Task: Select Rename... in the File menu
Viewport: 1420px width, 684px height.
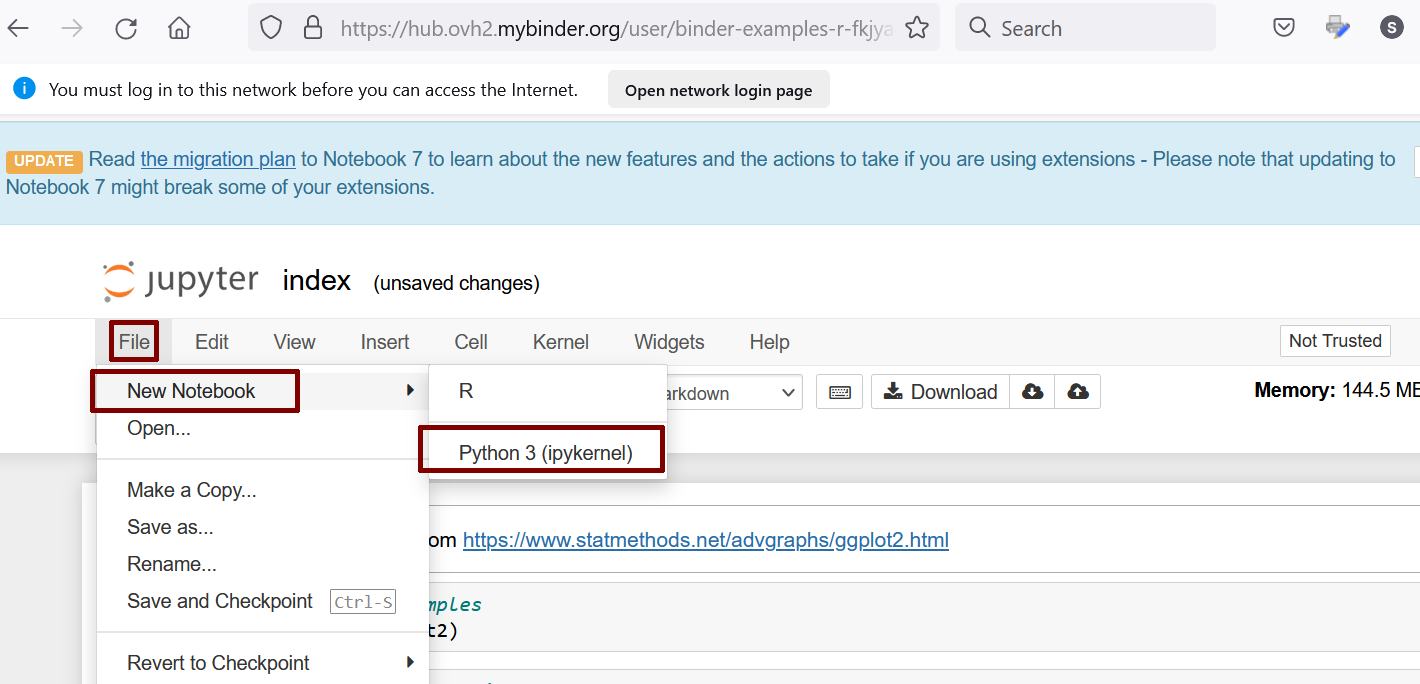Action: (262, 564)
